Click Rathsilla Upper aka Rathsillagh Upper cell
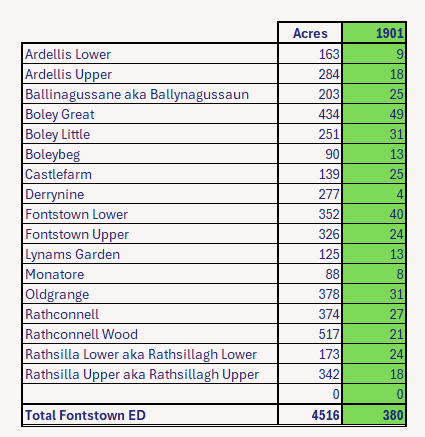The height and width of the screenshot is (437, 425). coord(150,374)
